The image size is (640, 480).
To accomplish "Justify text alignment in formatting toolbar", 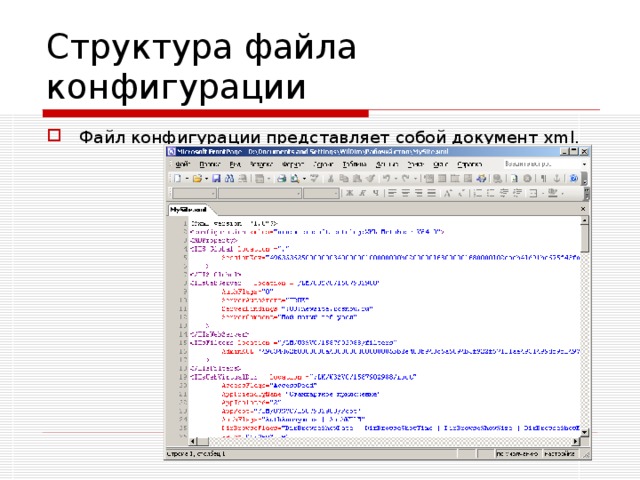I will 431,193.
